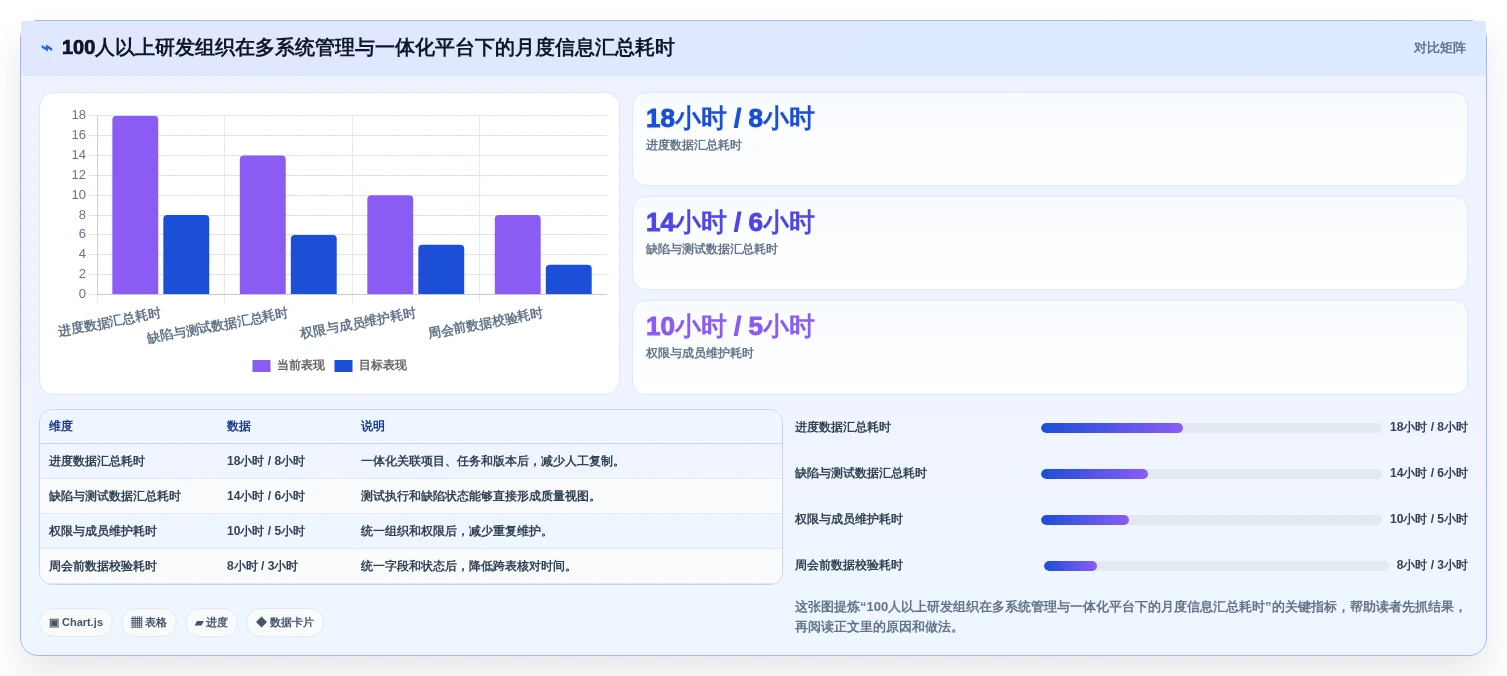Click the 18小时 / 8小时 value beside progress bar
This screenshot has width=1507, height=676.
click(x=1429, y=428)
